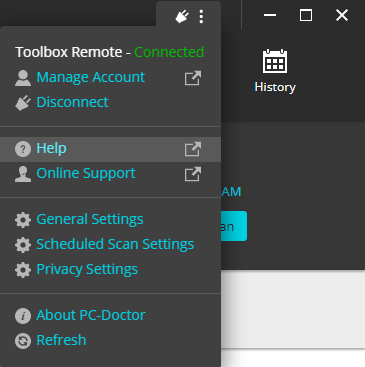Image resolution: width=365 pixels, height=367 pixels.
Task: Click gear icon beside Privacy Settings
Action: tap(23, 270)
